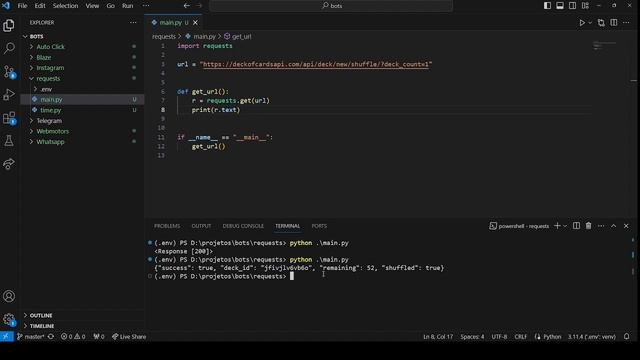Open the View menu

92,6
